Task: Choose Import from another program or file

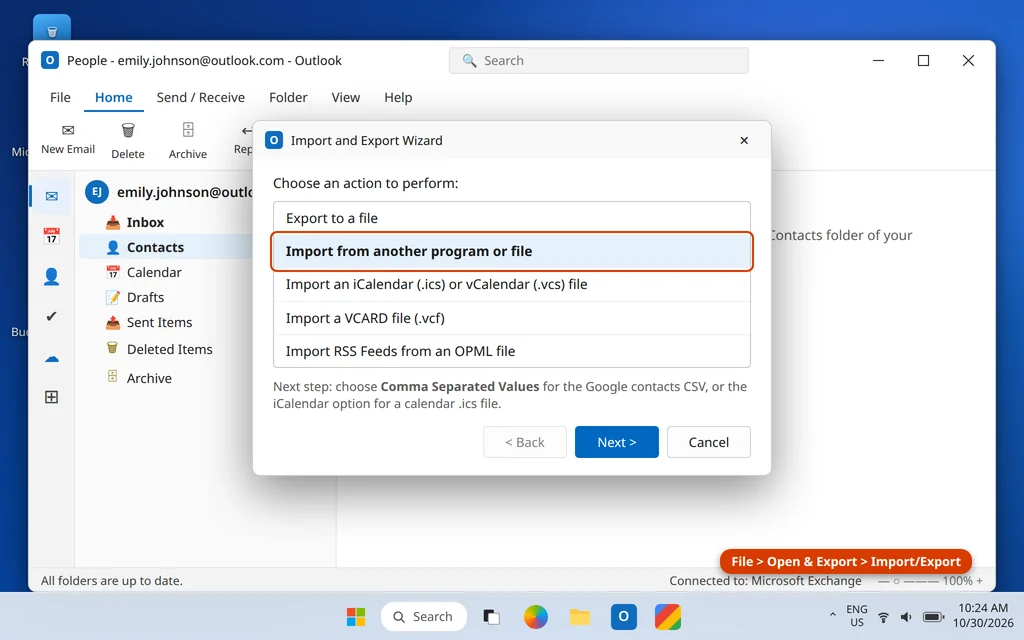Action: (x=511, y=251)
